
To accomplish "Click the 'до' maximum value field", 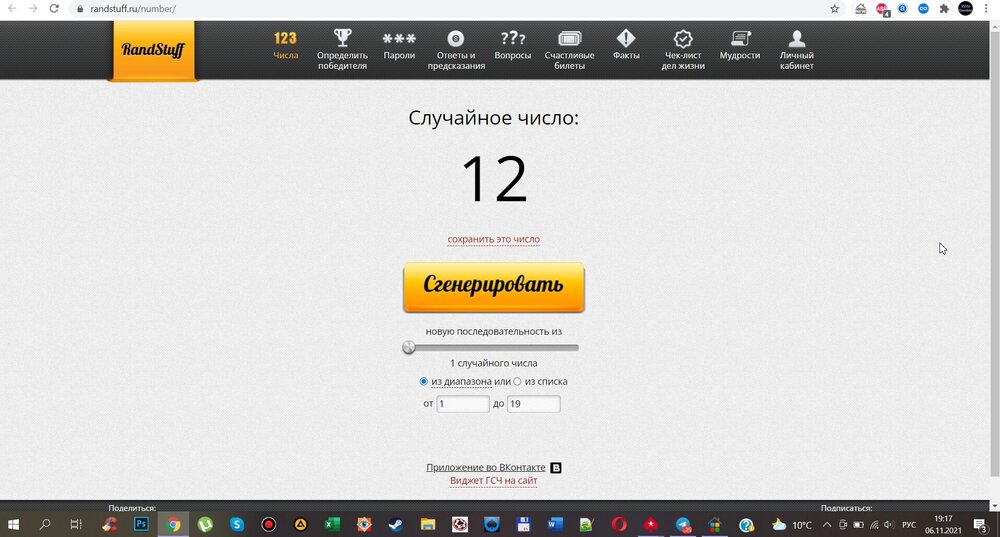I will pyautogui.click(x=533, y=404).
